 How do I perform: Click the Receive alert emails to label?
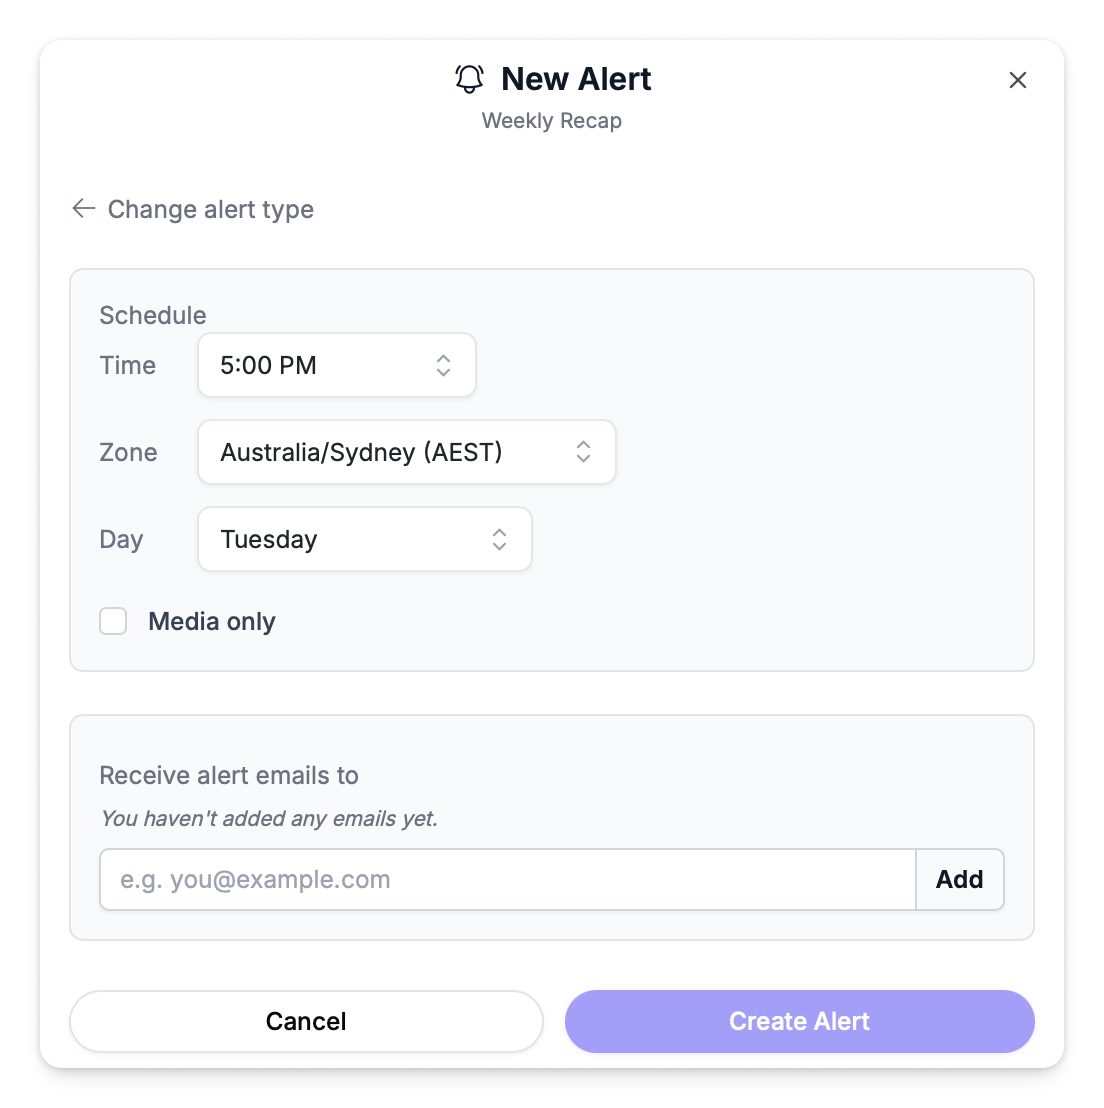[x=229, y=775]
